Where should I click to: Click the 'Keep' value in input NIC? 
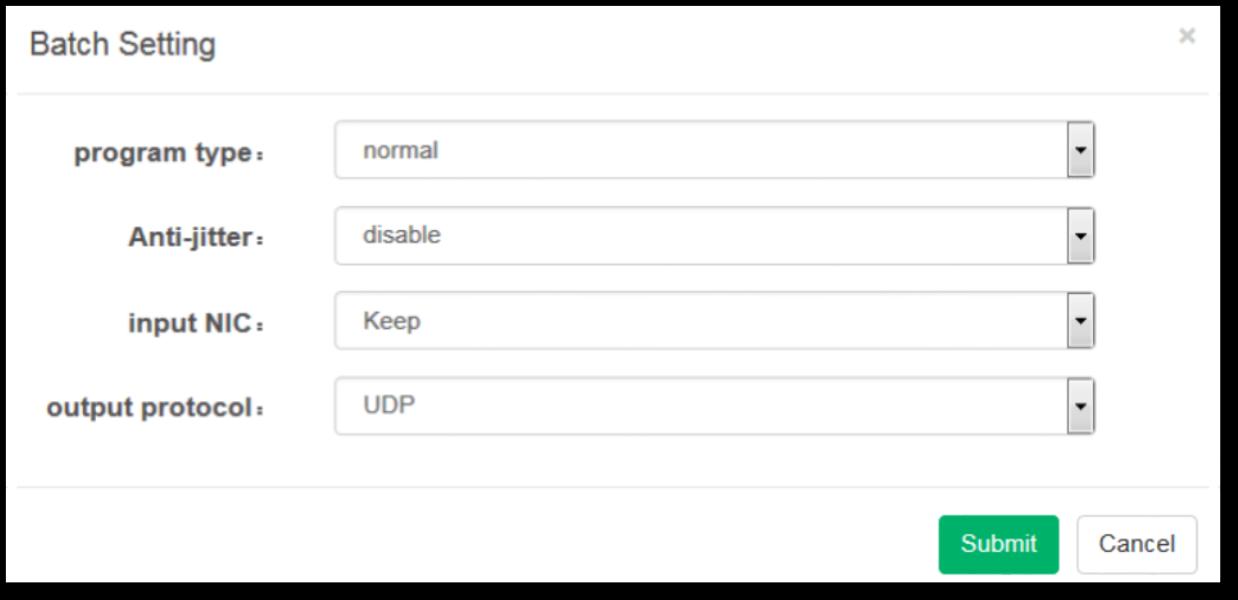[391, 321]
